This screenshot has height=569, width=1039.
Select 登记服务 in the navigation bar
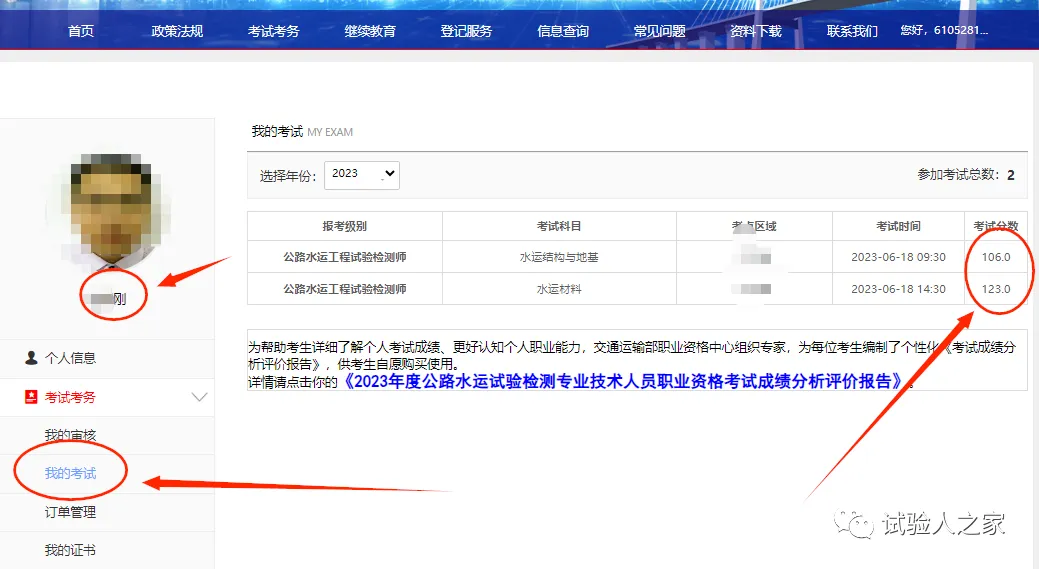click(466, 31)
